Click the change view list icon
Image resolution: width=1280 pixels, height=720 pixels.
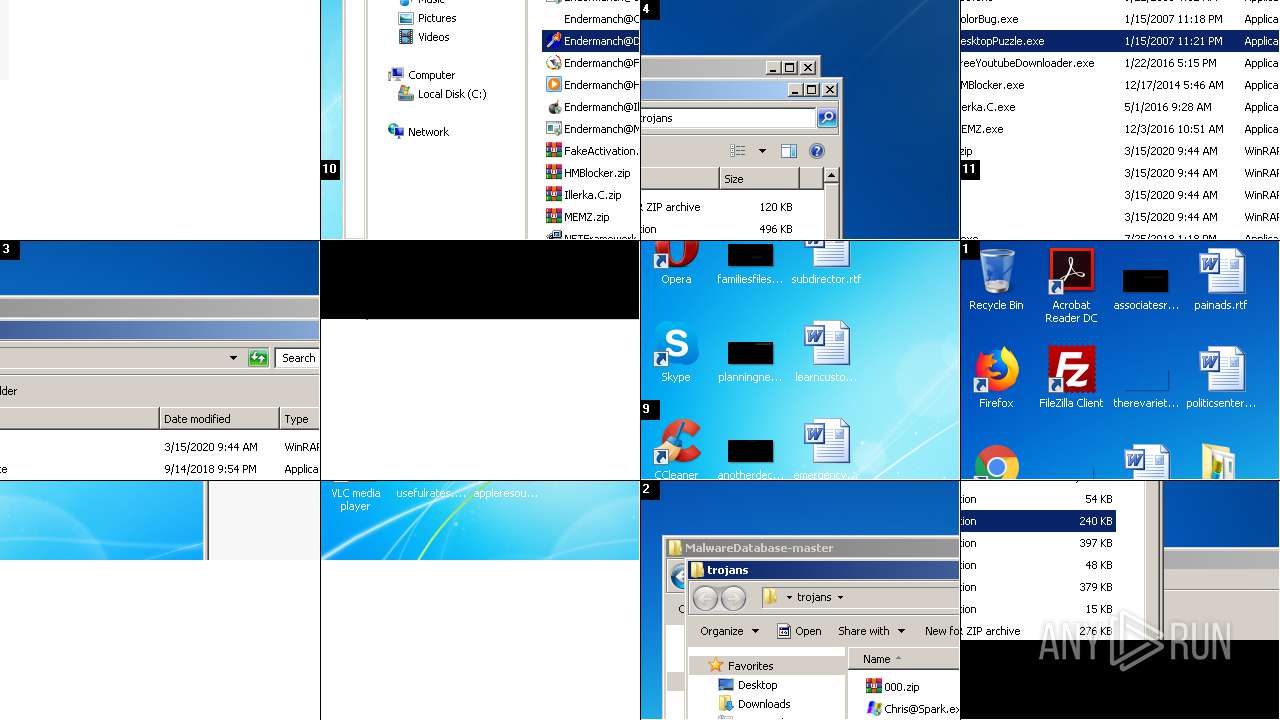738,151
